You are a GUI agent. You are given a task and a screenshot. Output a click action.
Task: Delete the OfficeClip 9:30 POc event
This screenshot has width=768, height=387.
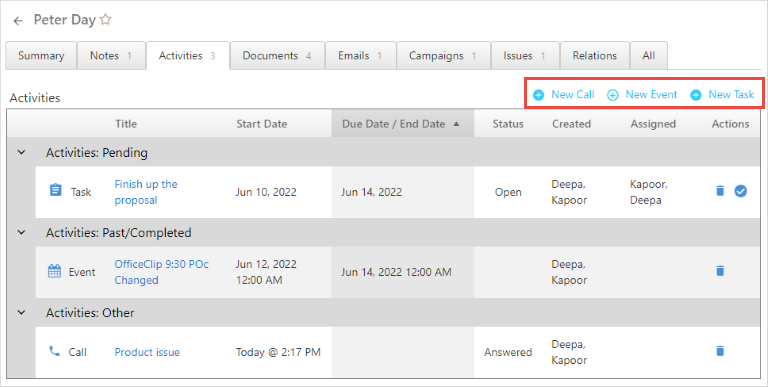pyautogui.click(x=720, y=270)
